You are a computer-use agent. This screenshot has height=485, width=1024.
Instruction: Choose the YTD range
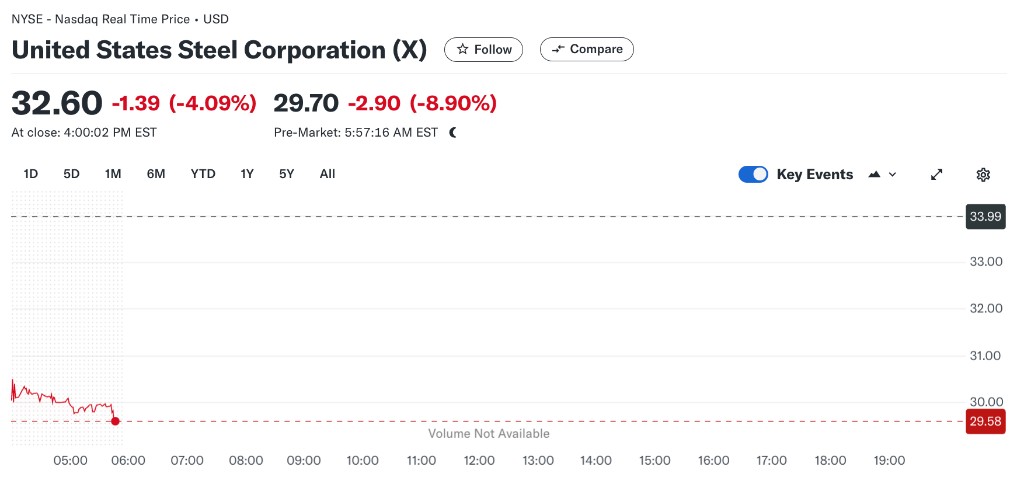[203, 174]
